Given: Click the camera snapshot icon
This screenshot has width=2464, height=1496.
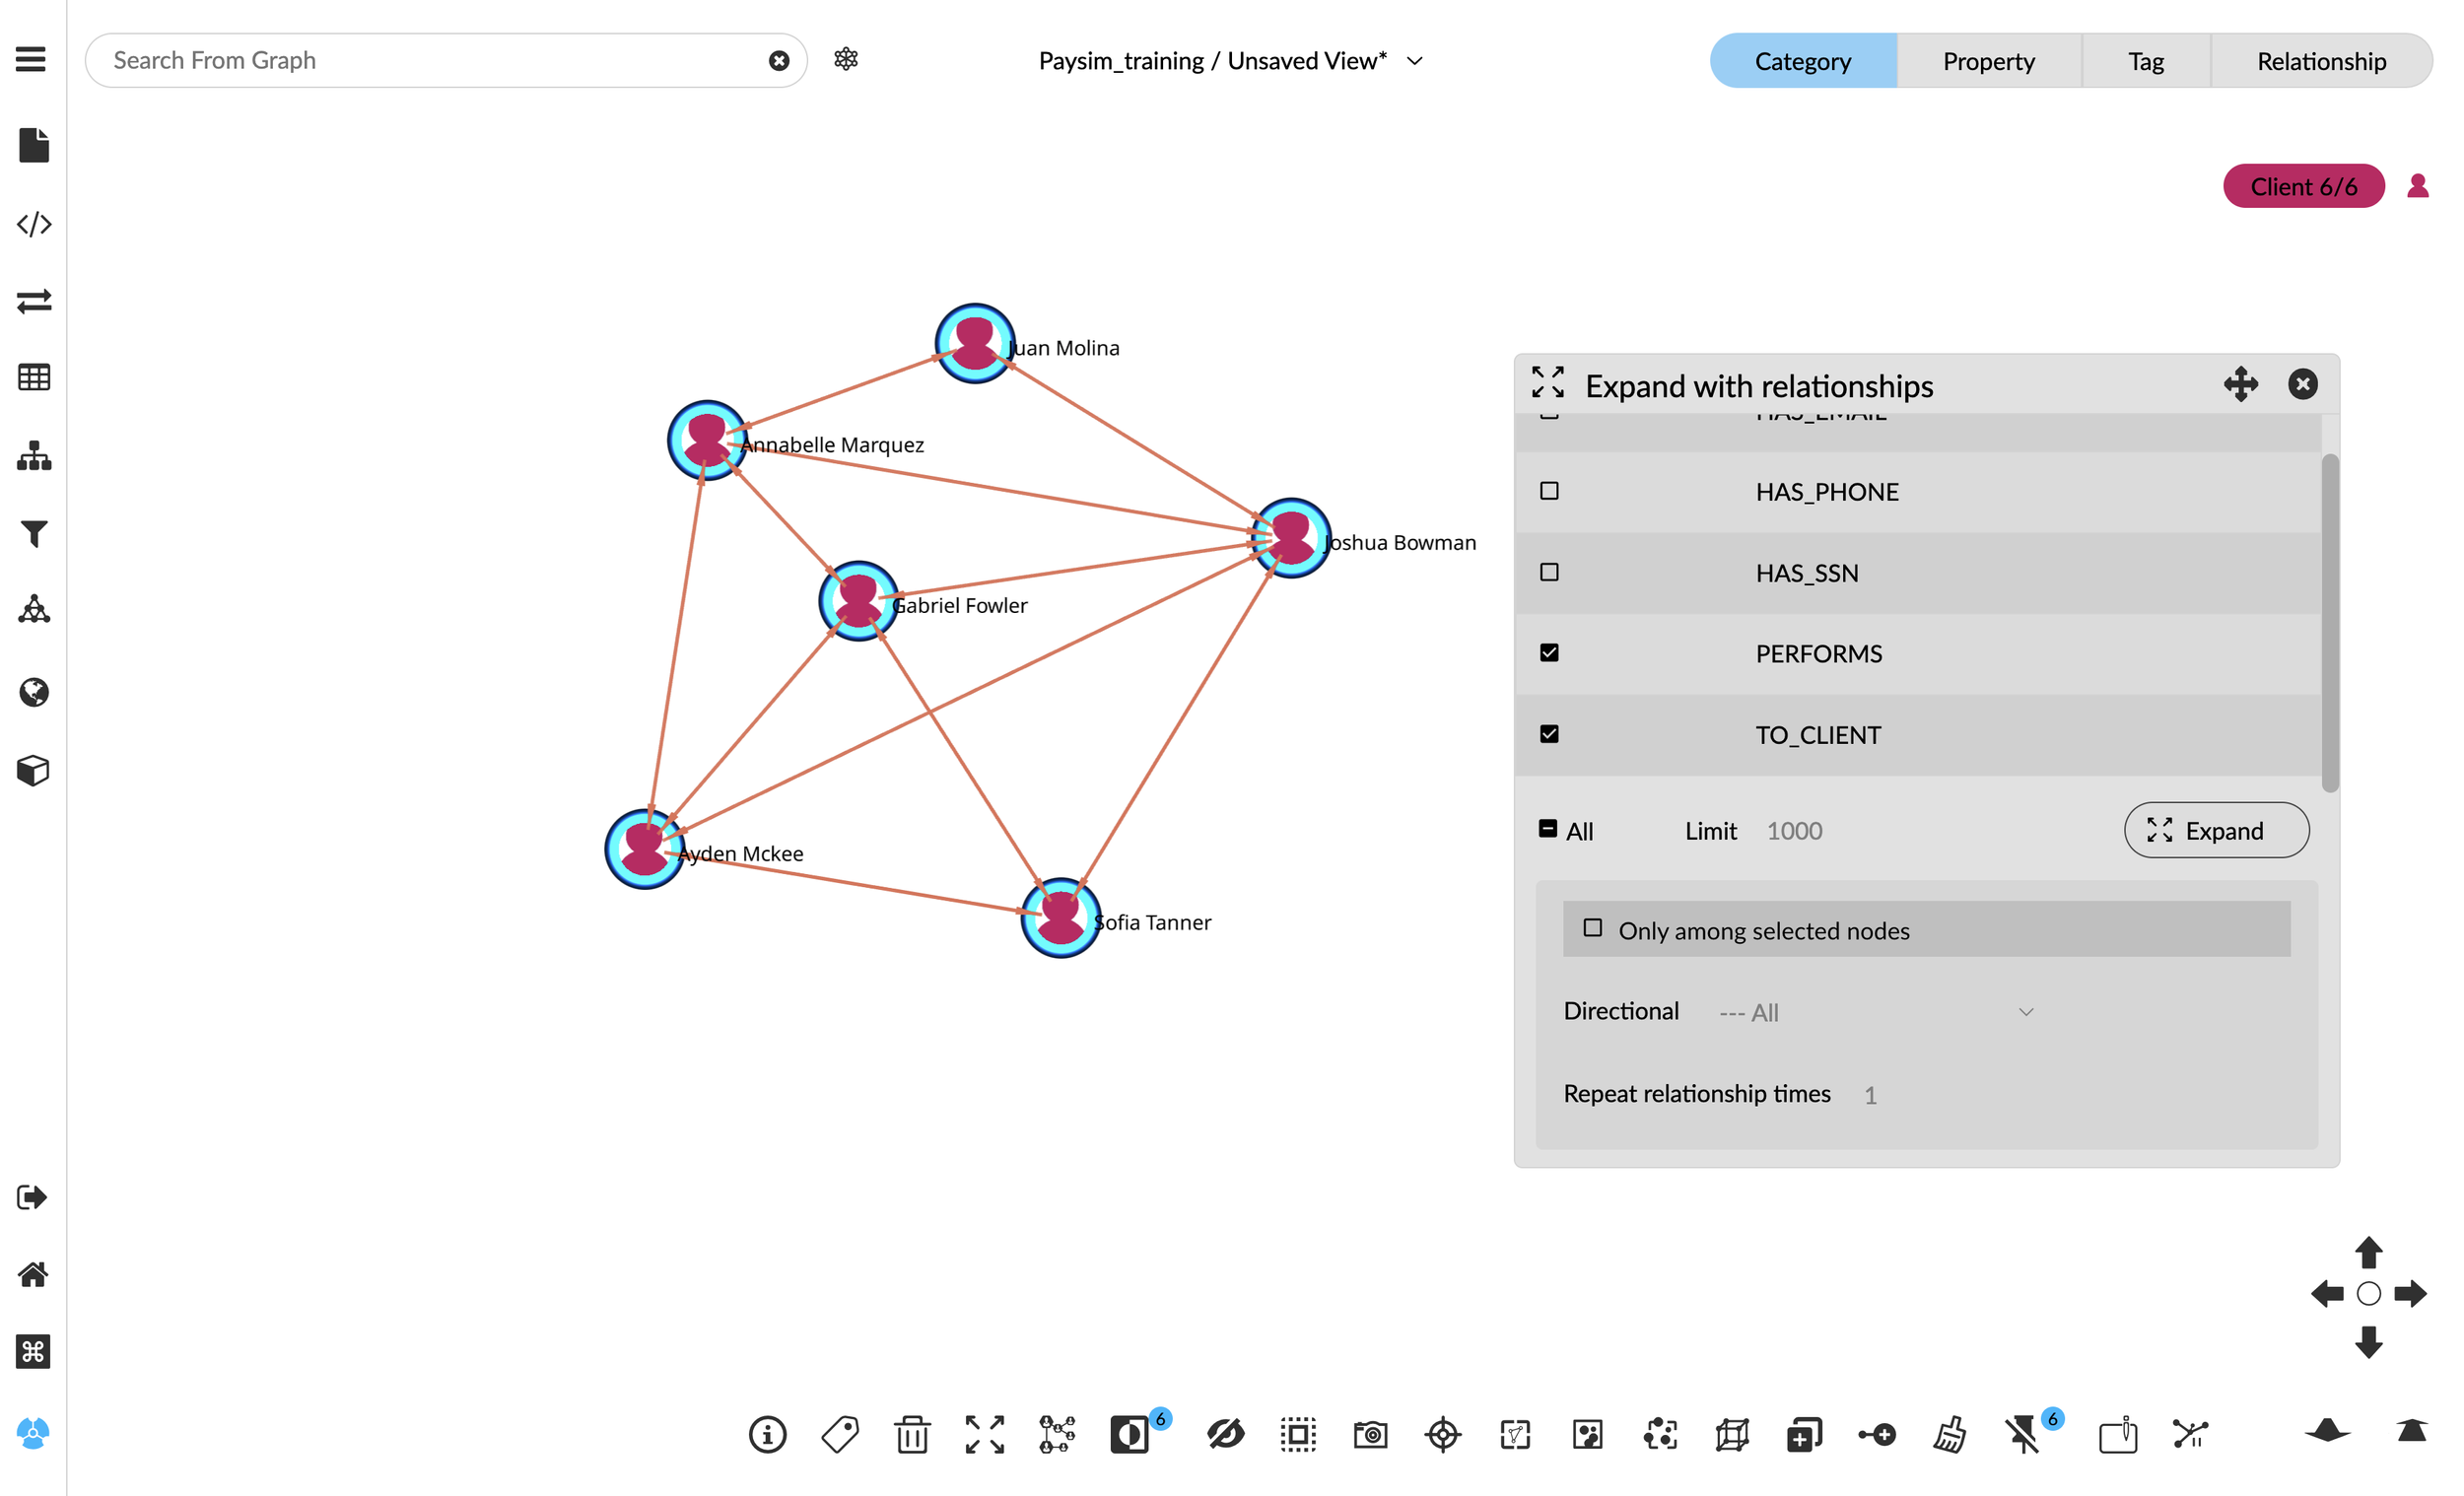Looking at the screenshot, I should pyautogui.click(x=1370, y=1435).
